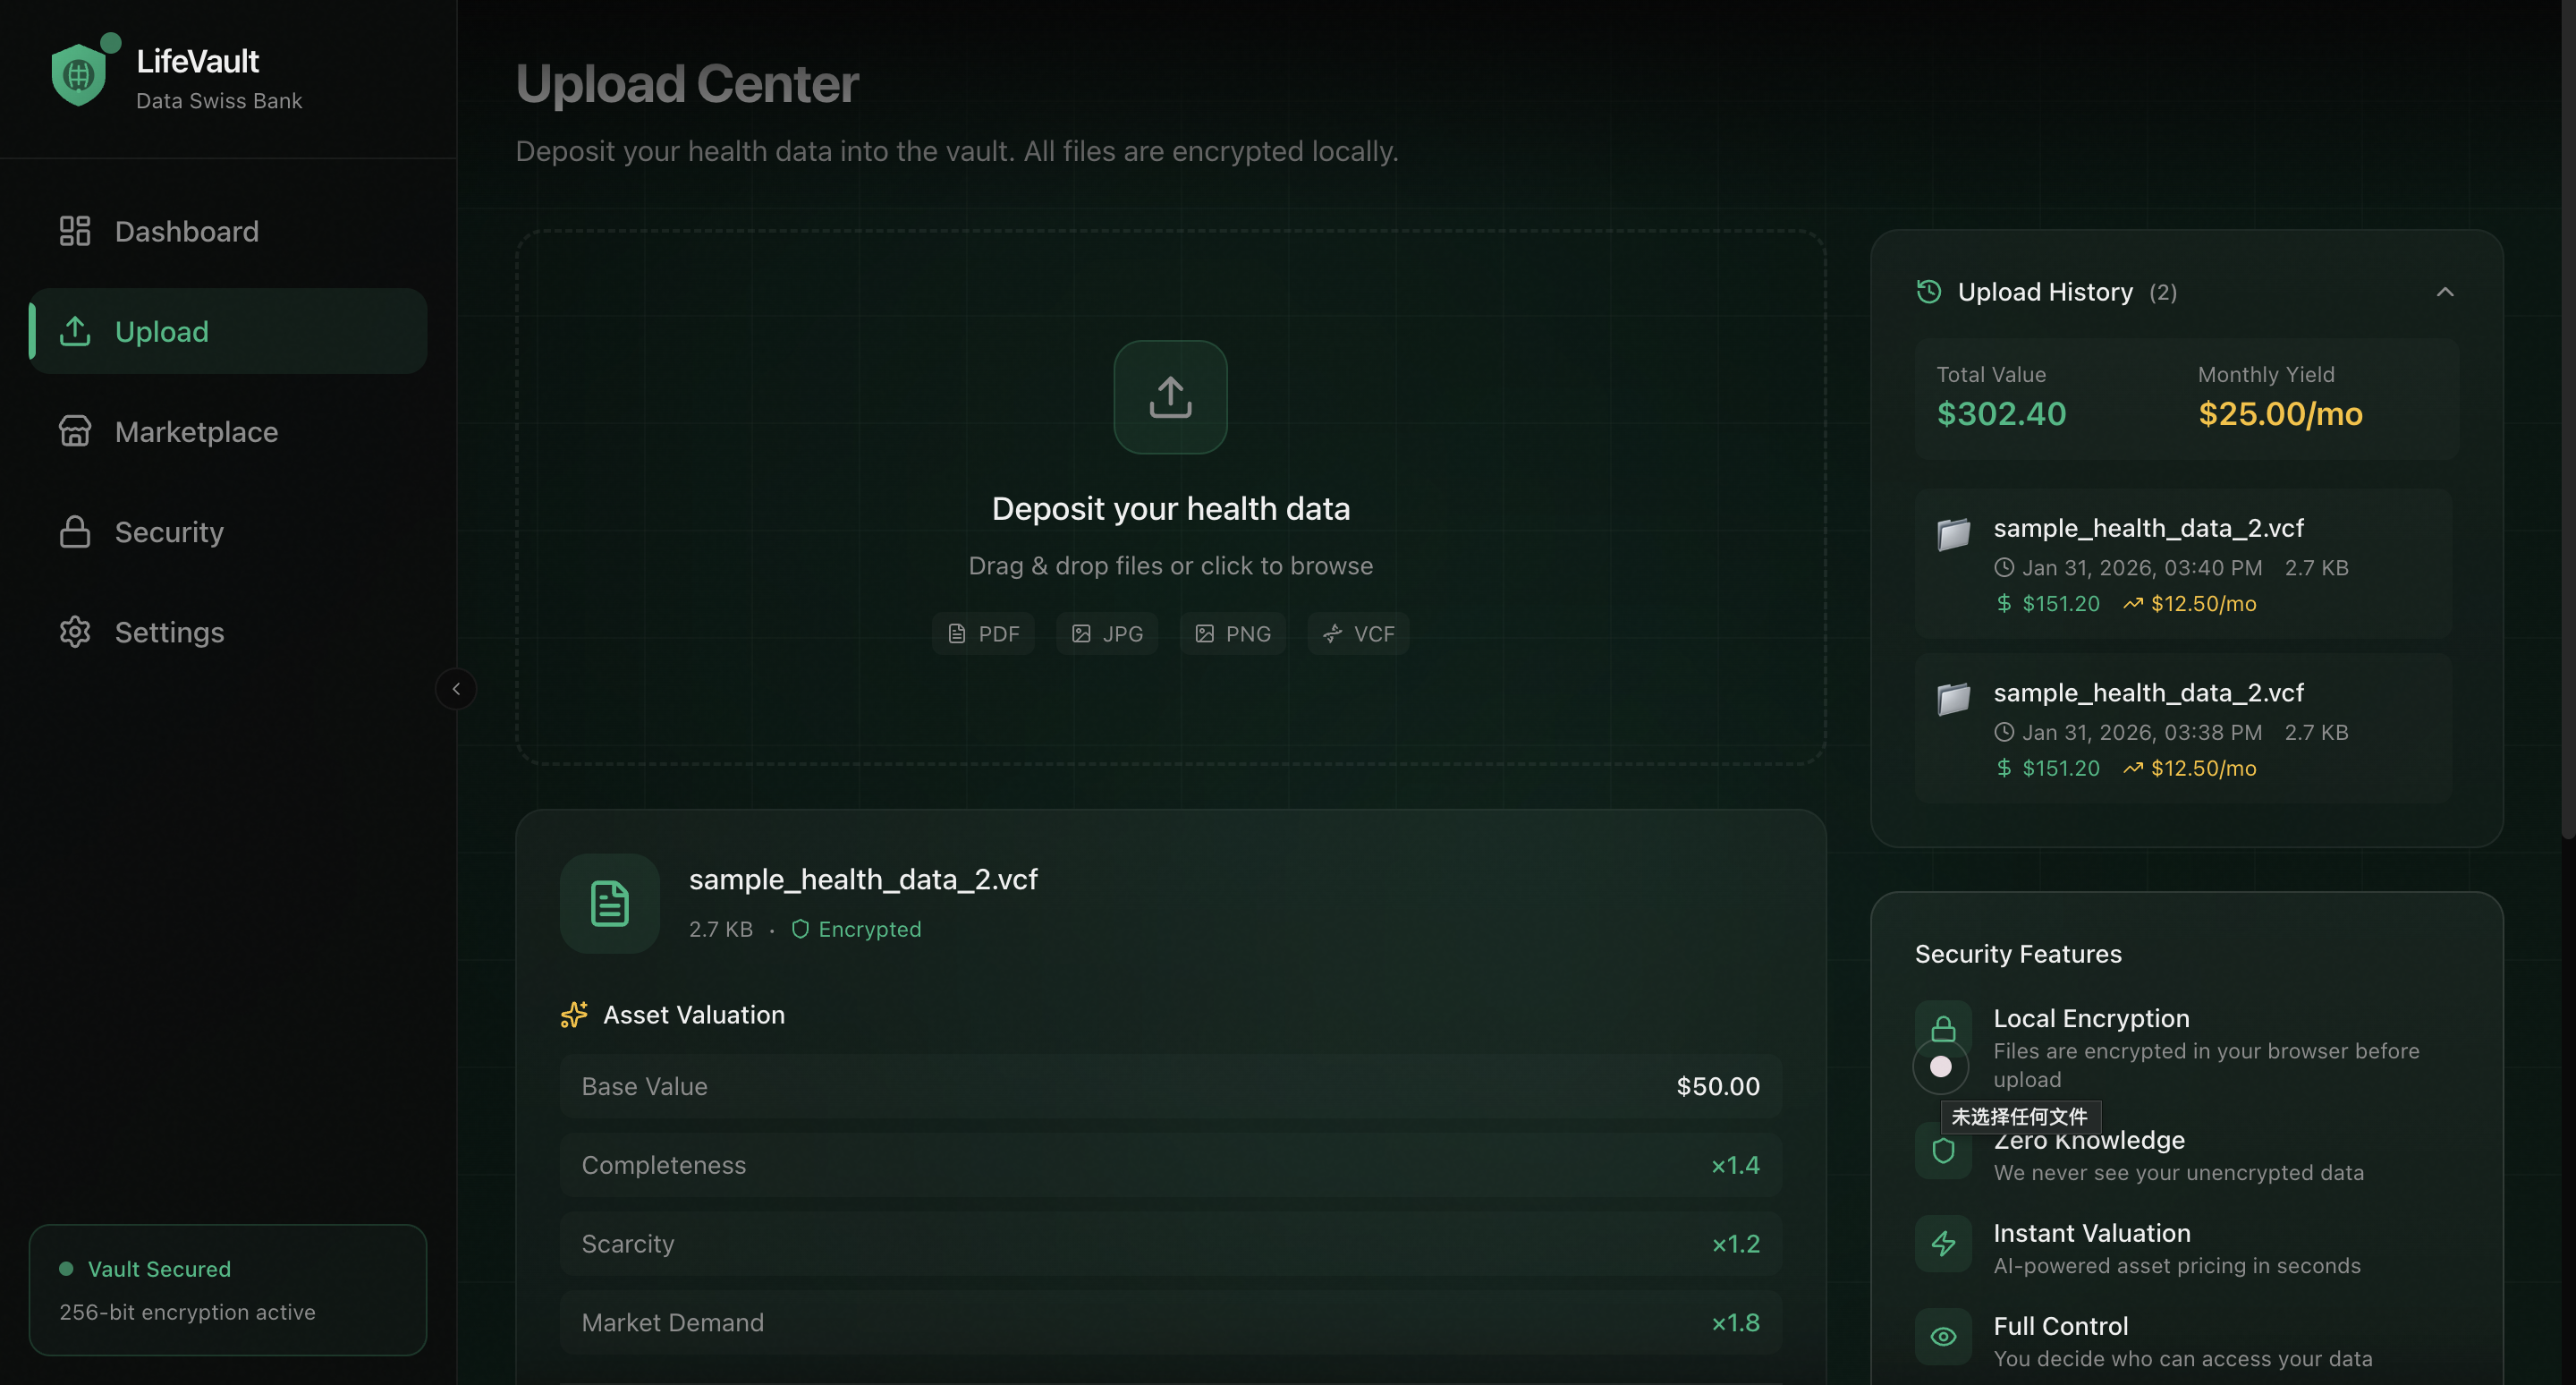Open the Dashboard page
Image resolution: width=2576 pixels, height=1385 pixels.
pyautogui.click(x=186, y=231)
